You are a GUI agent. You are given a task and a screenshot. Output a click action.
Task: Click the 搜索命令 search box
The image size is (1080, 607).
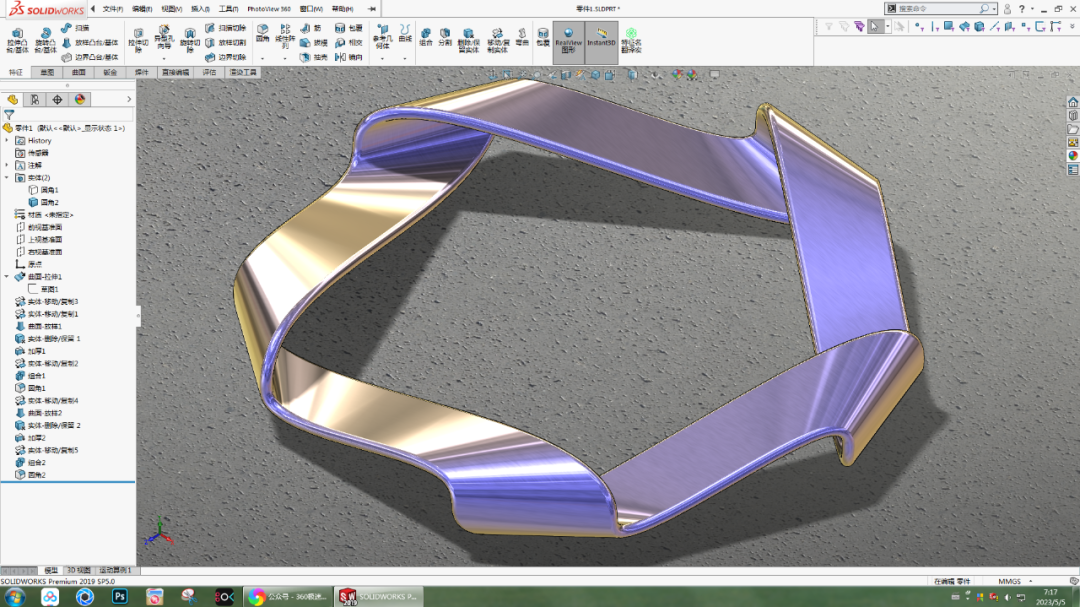coord(940,7)
